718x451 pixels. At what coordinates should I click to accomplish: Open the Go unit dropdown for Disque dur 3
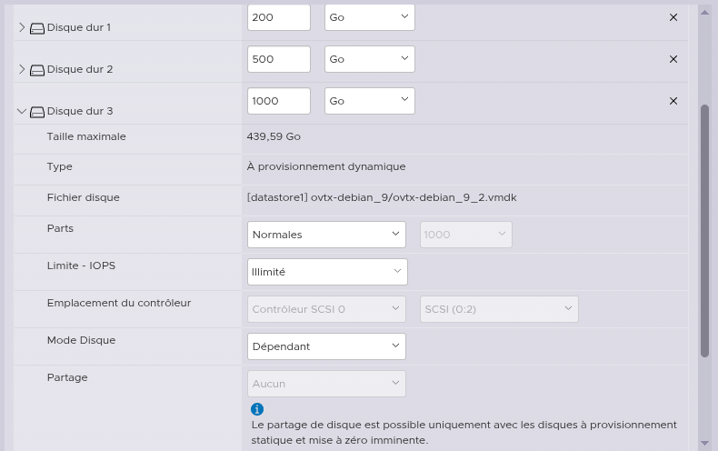coord(370,101)
